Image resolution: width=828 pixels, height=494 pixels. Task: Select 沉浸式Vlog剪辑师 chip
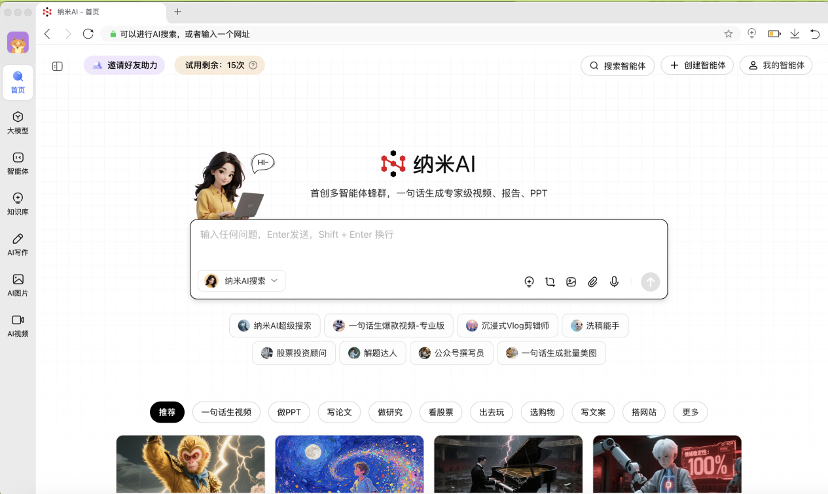pos(507,325)
